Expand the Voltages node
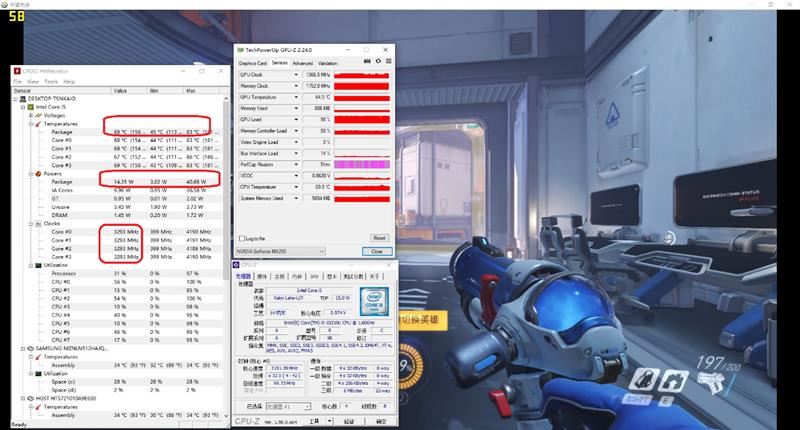Viewport: 800px width, 430px height. click(31, 115)
